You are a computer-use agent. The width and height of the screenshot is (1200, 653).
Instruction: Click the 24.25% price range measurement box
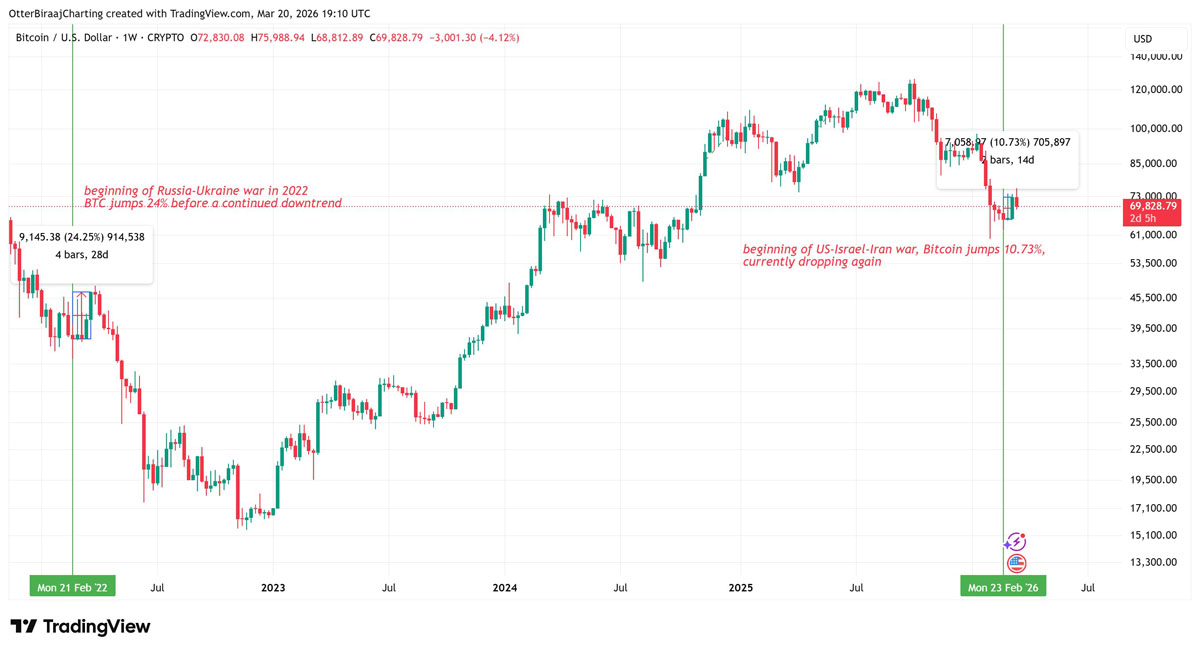pyautogui.click(x=82, y=246)
